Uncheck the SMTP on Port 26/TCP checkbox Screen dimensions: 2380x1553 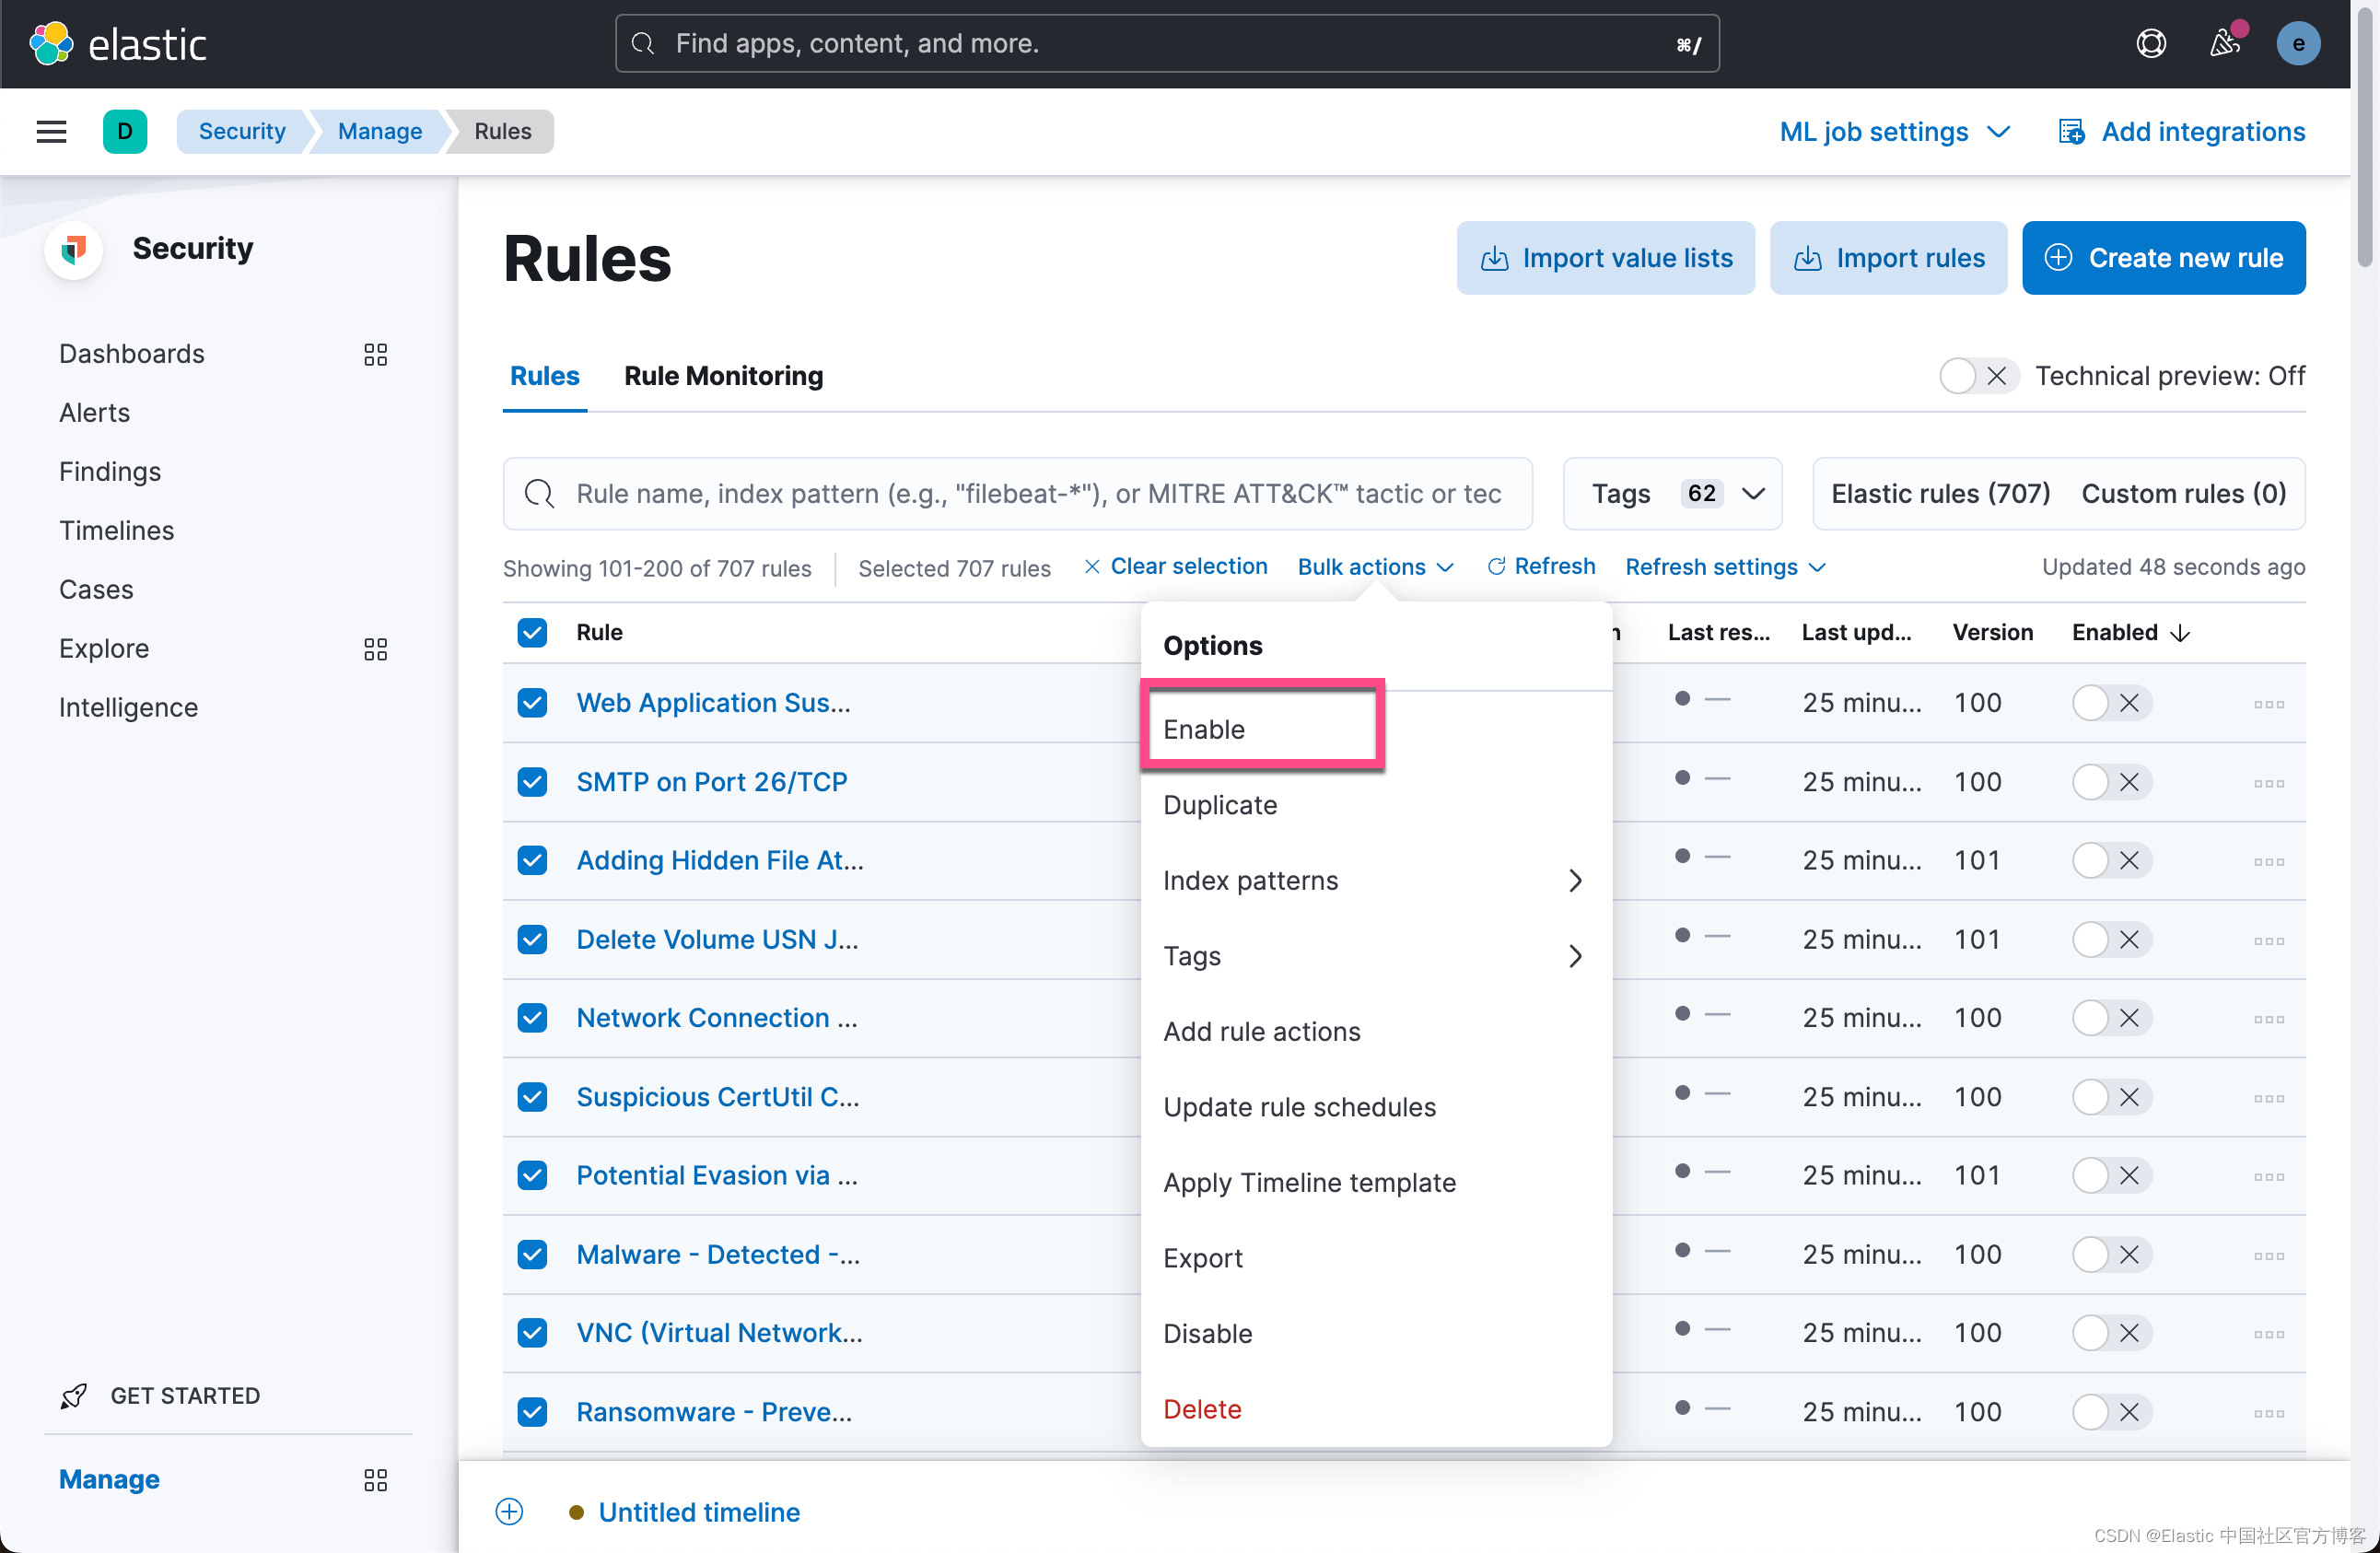coord(532,782)
